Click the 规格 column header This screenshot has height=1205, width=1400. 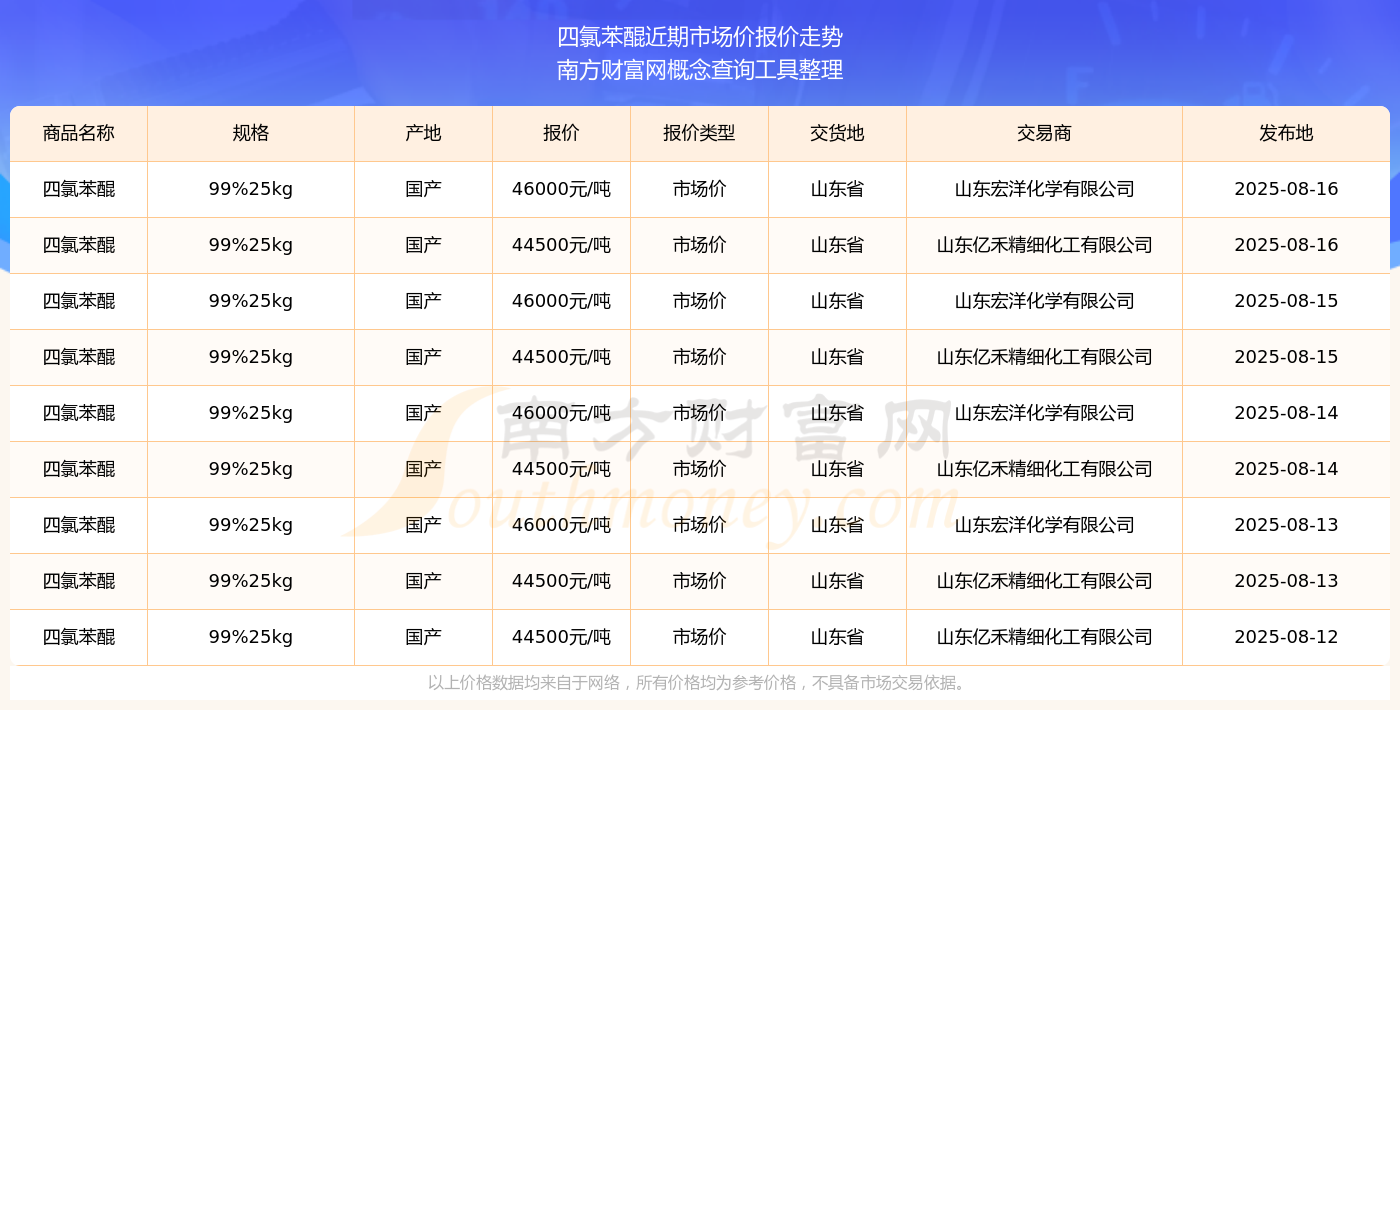[251, 133]
